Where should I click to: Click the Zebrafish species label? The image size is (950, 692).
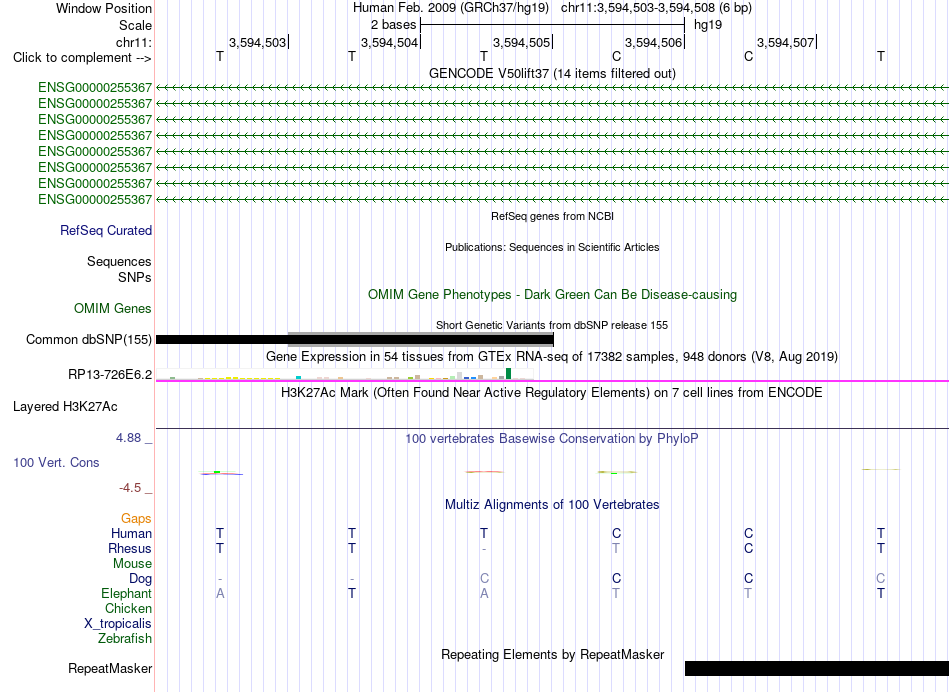(x=125, y=638)
